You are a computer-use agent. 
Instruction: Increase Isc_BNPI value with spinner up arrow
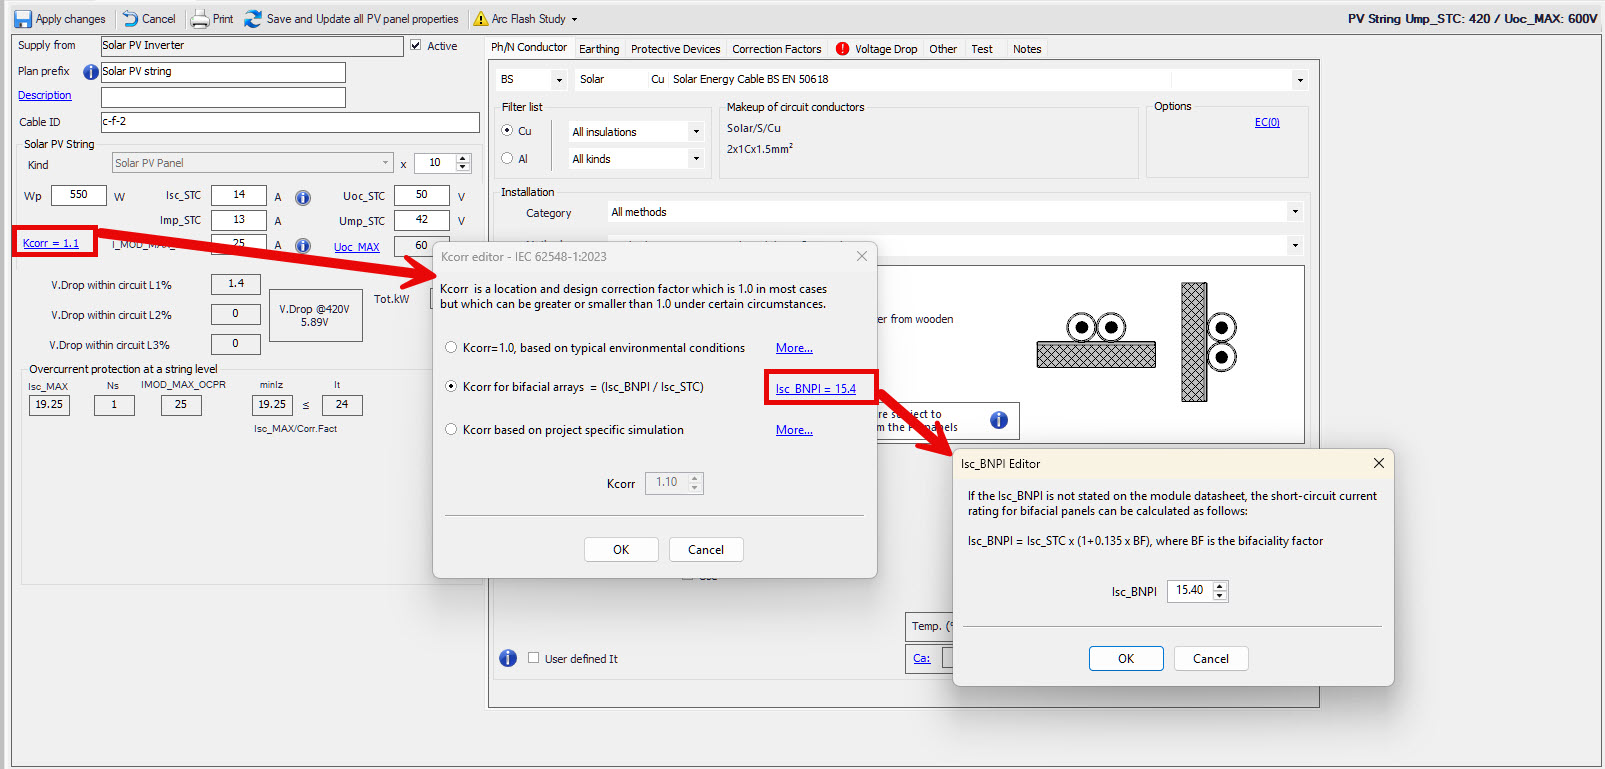point(1219,586)
